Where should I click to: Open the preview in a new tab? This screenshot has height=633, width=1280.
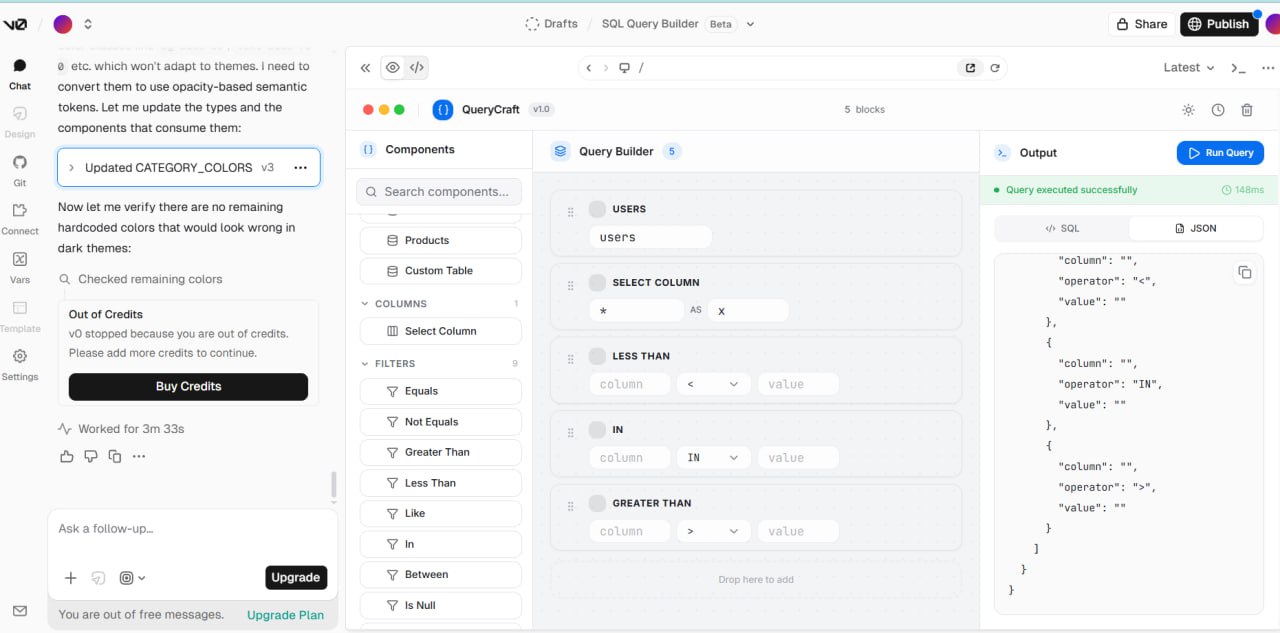[x=970, y=68]
